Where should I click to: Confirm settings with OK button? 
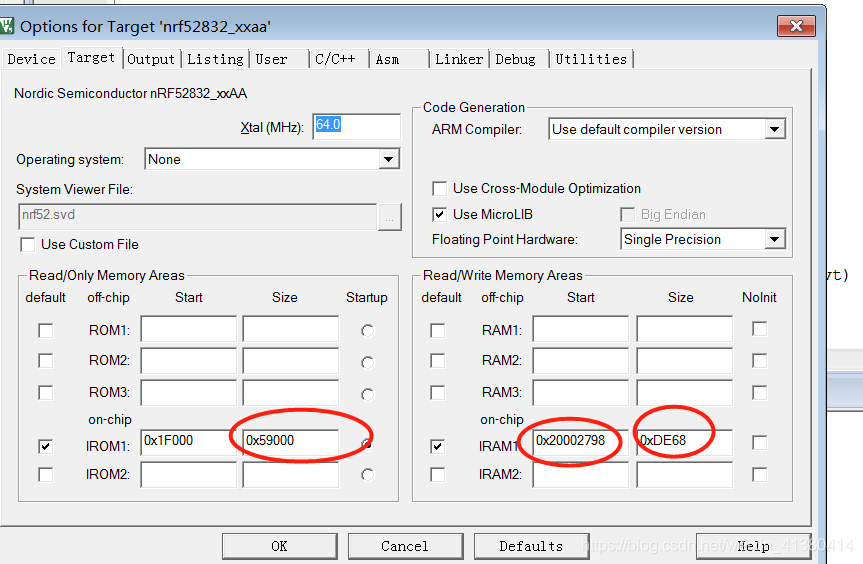(280, 546)
